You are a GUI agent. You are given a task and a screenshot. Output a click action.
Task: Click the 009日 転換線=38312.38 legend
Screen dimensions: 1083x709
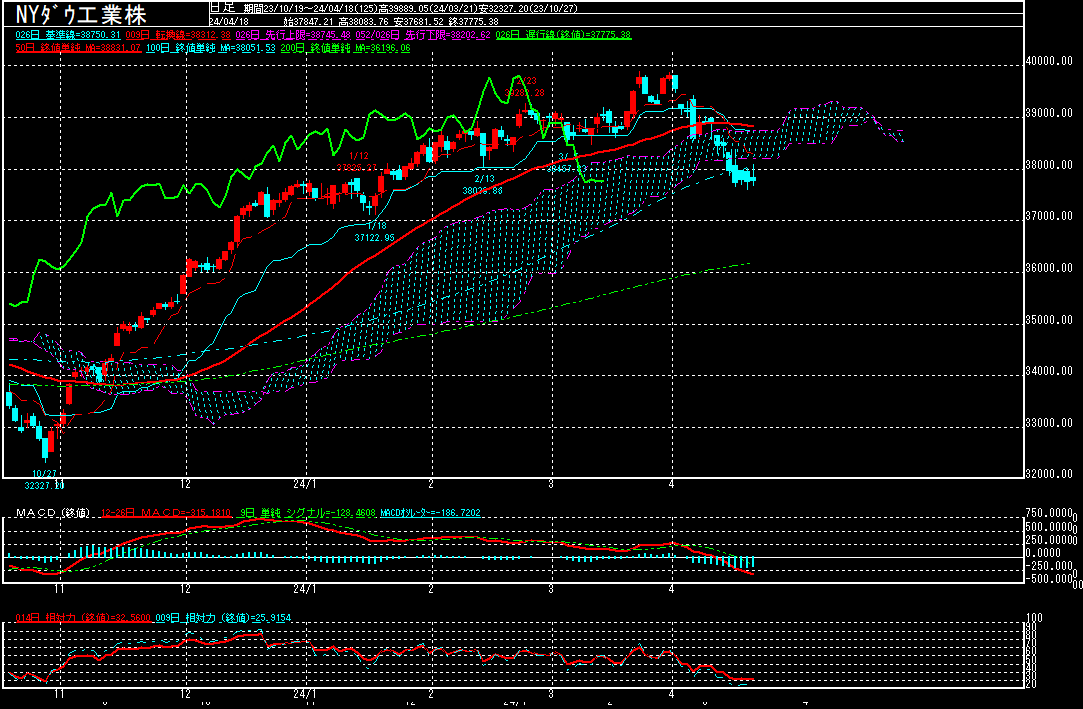click(178, 35)
